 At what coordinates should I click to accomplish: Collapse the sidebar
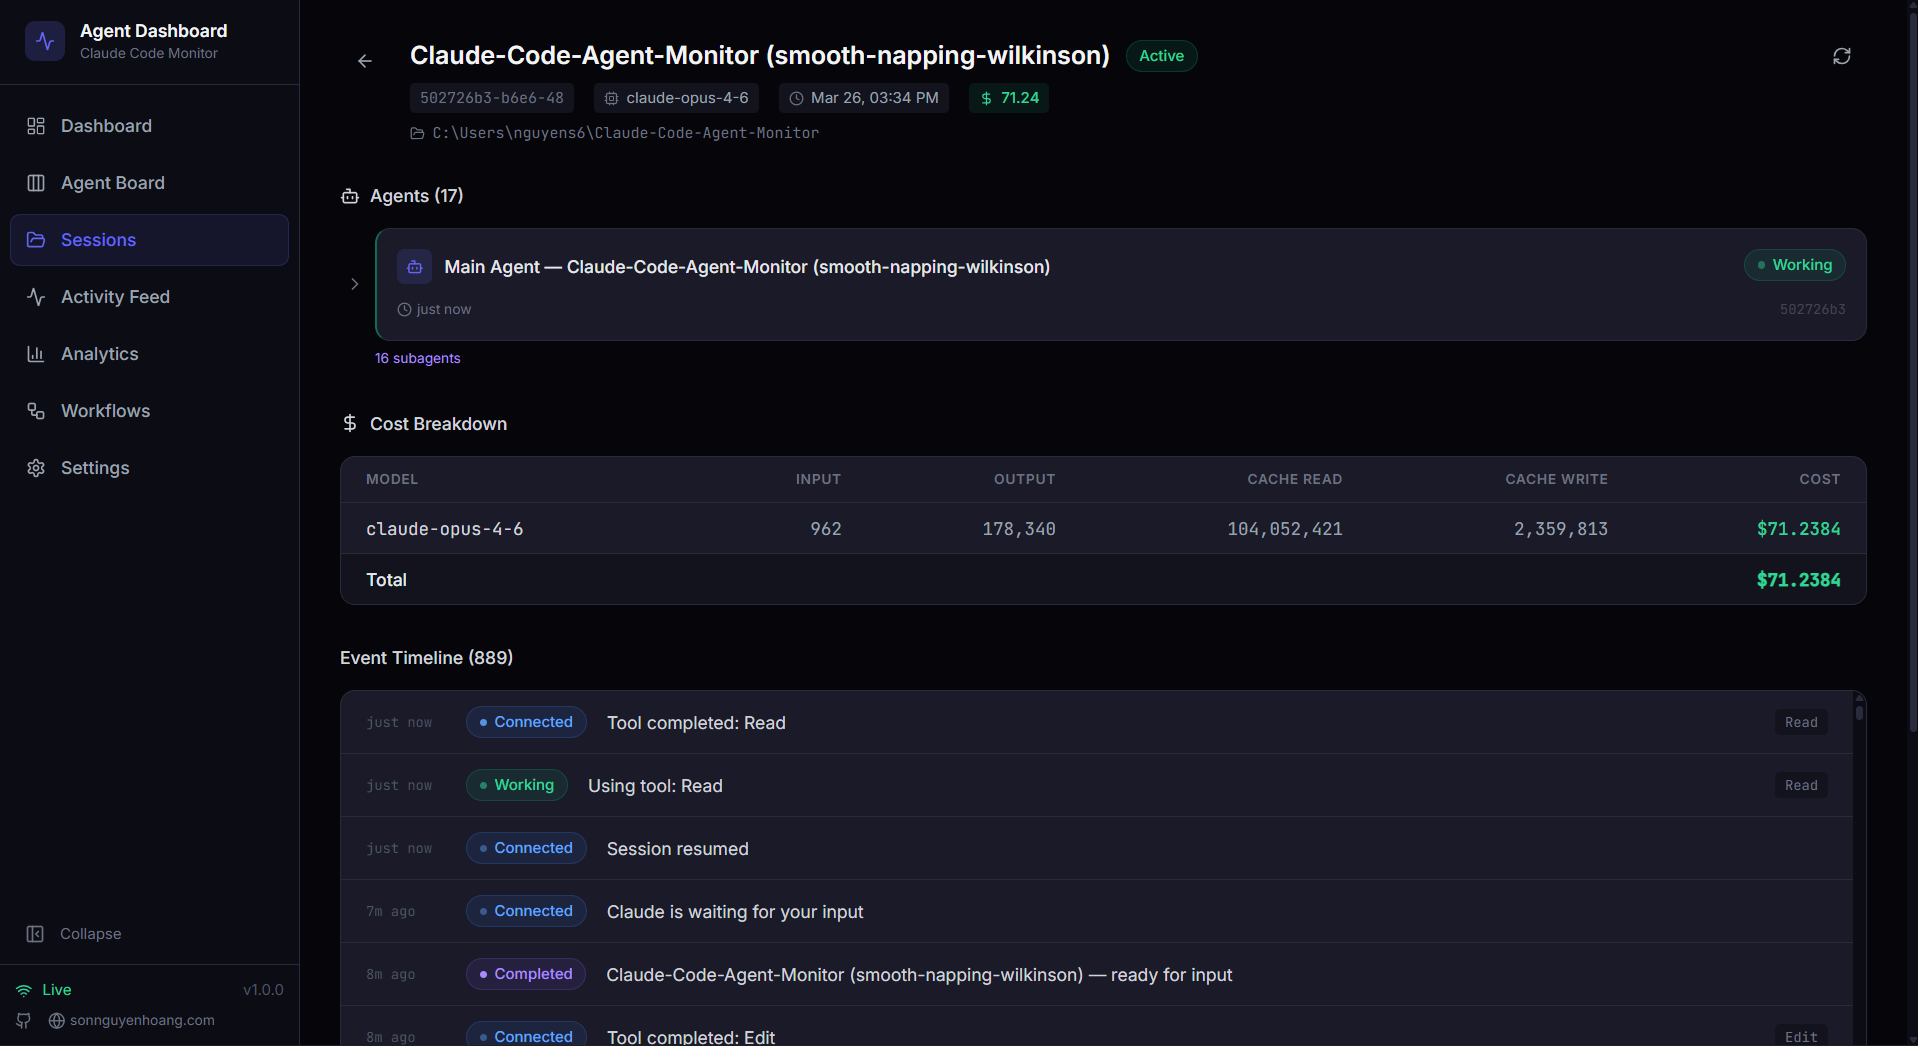tap(74, 934)
